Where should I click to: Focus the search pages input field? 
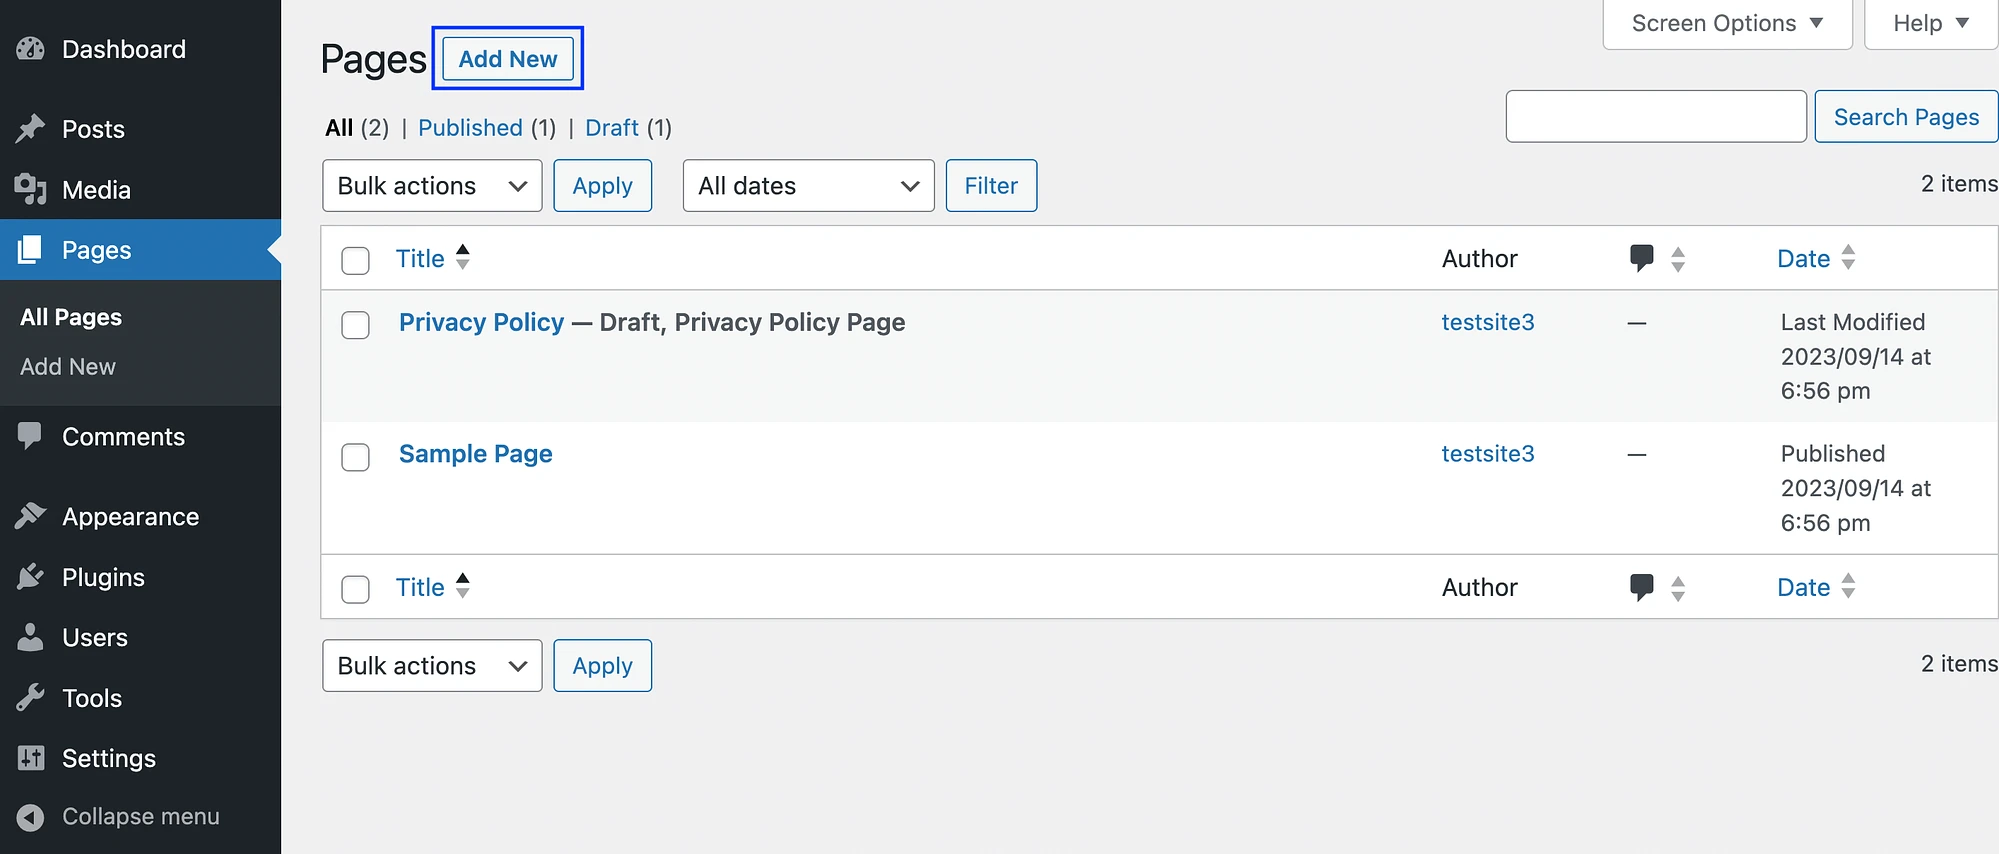[1656, 117]
